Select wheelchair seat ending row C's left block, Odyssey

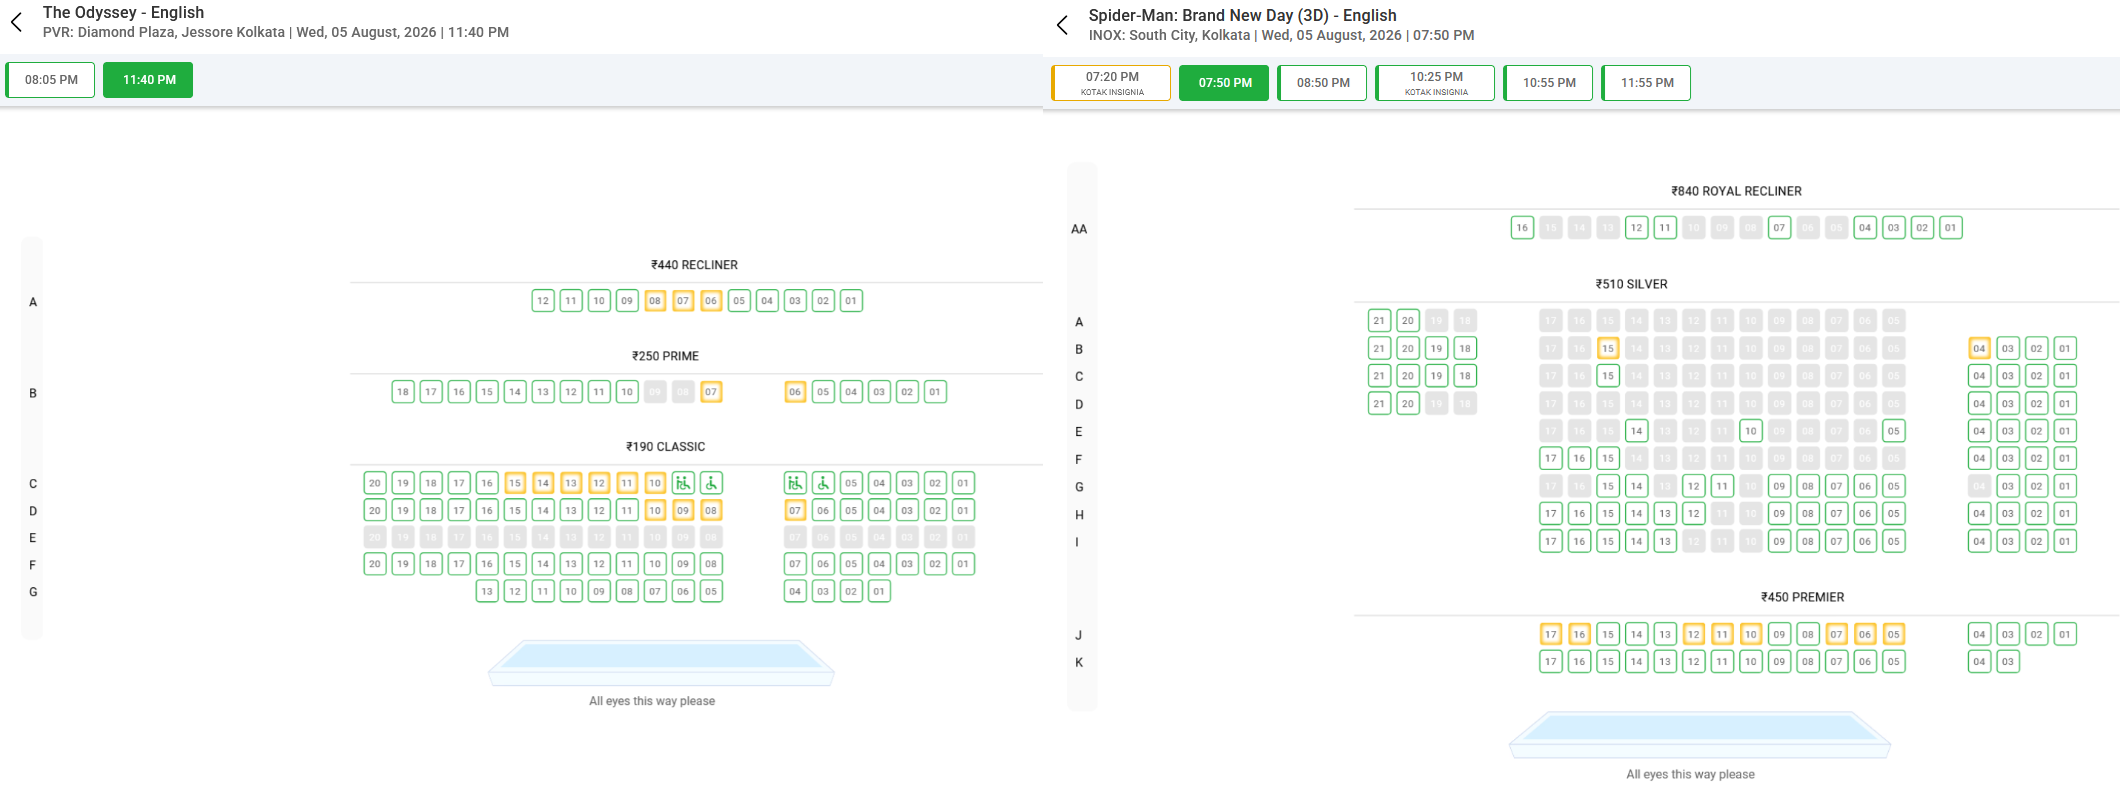[x=711, y=483]
